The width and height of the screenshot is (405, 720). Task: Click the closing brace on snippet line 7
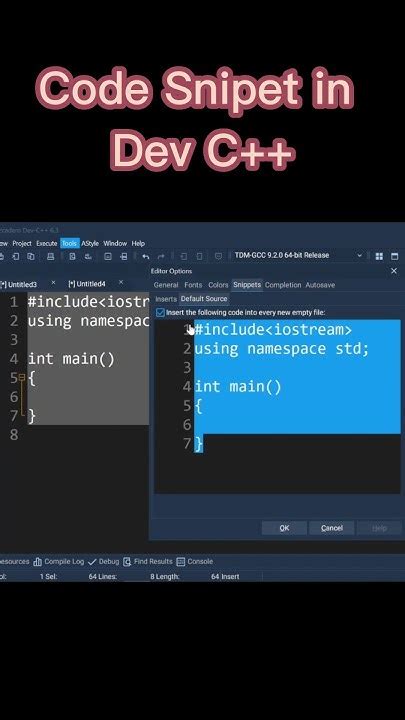pyautogui.click(x=198, y=444)
